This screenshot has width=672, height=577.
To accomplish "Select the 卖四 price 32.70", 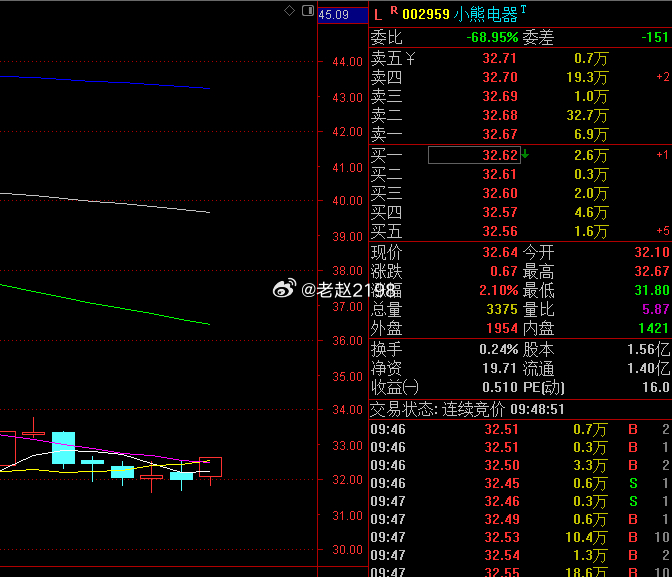I will 500,77.
